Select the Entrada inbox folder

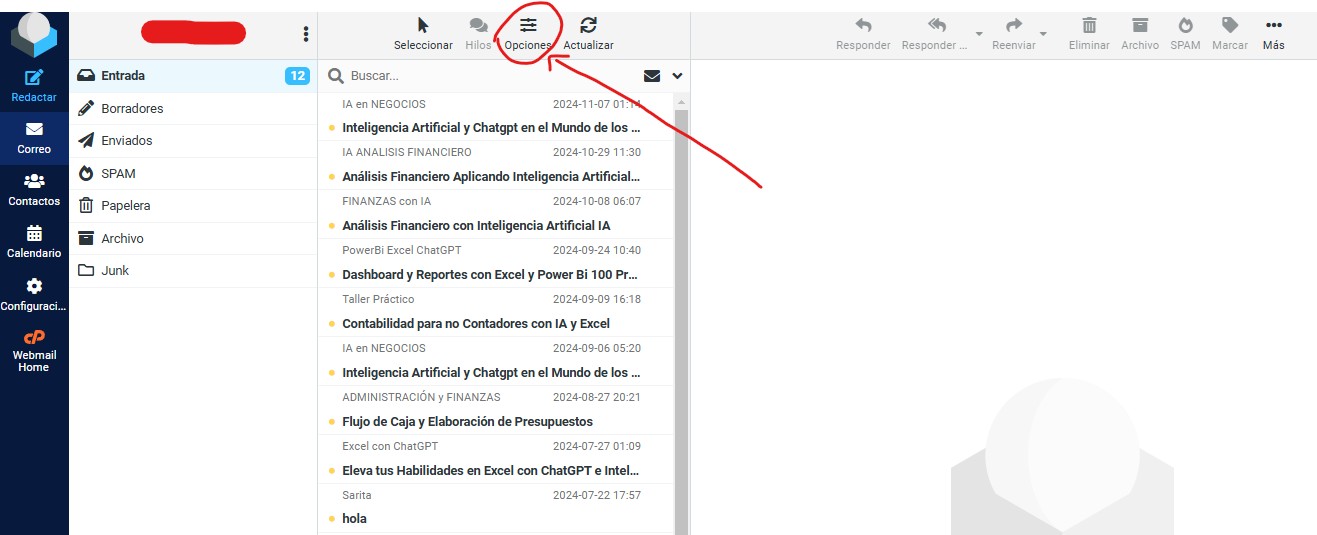point(193,76)
